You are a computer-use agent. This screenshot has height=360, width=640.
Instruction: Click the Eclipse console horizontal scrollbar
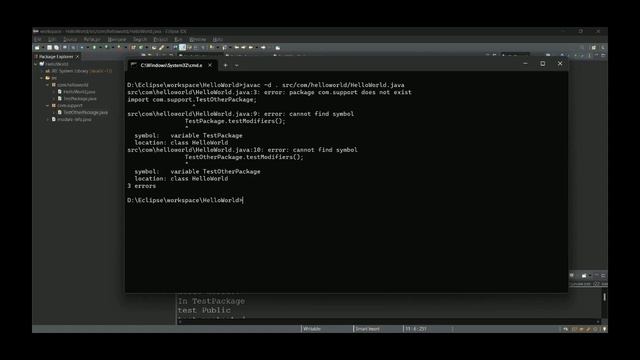point(390,322)
